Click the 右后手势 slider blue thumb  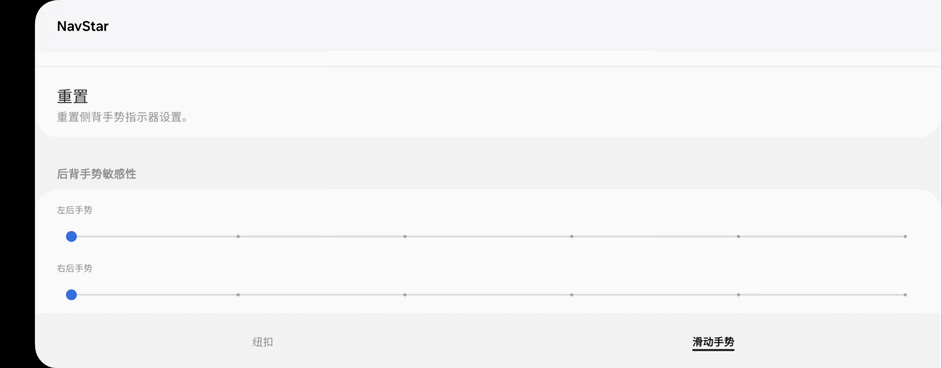(71, 295)
